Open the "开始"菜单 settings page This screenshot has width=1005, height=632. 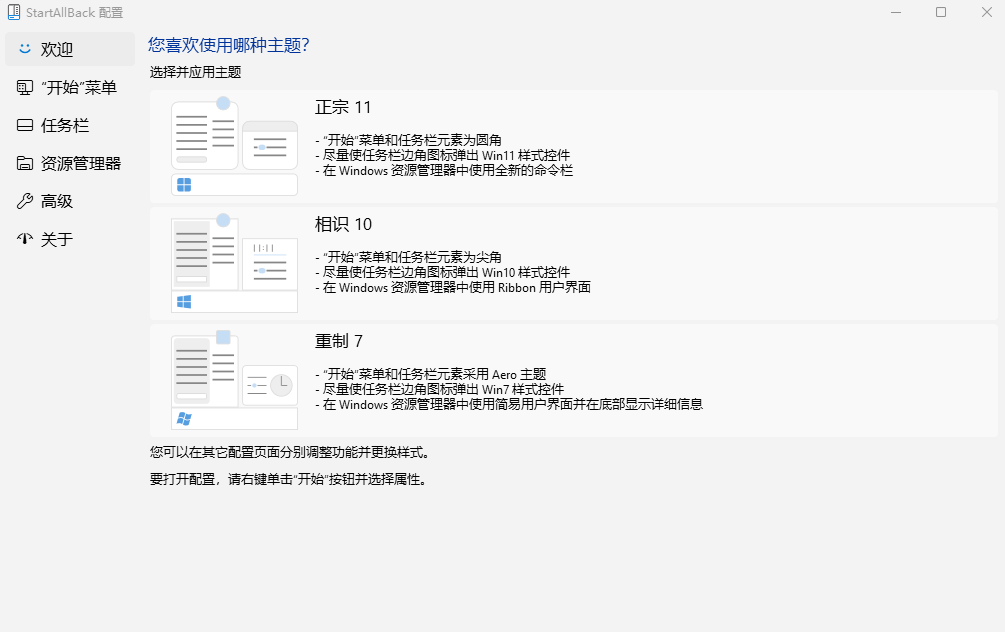[x=70, y=87]
